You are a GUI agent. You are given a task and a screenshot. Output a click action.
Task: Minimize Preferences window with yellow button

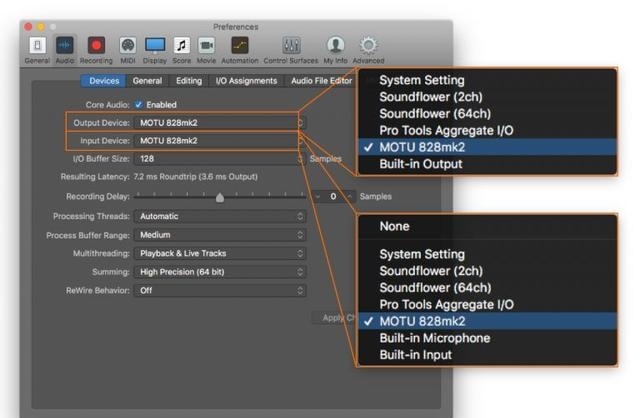[40, 27]
